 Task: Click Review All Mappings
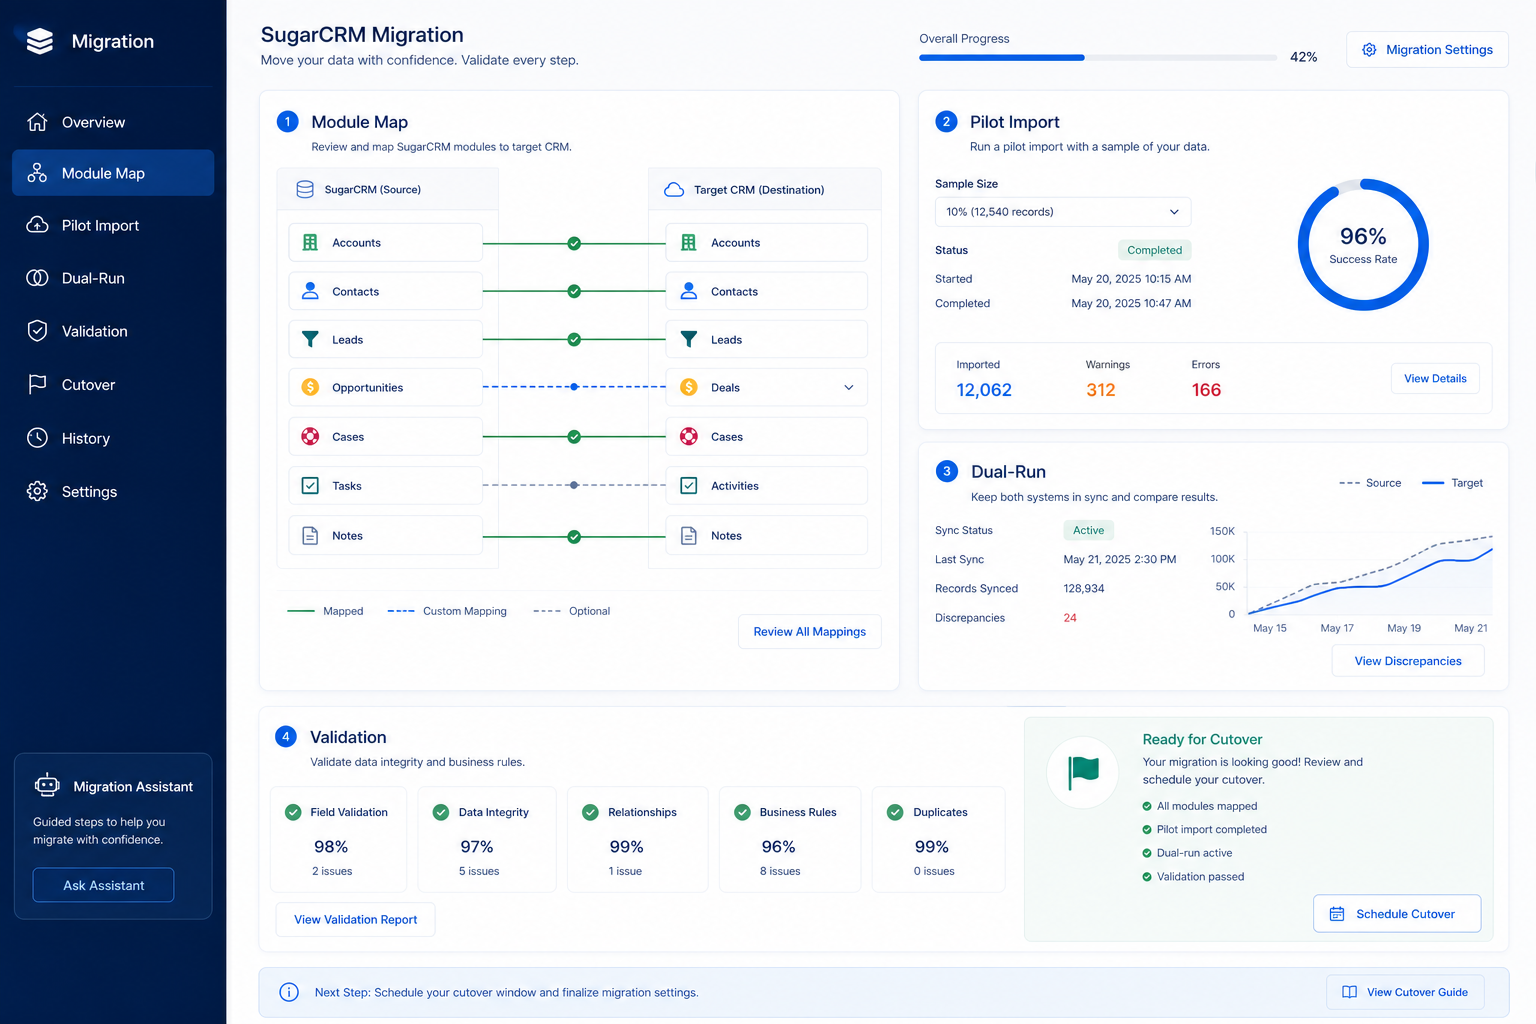[x=810, y=631]
